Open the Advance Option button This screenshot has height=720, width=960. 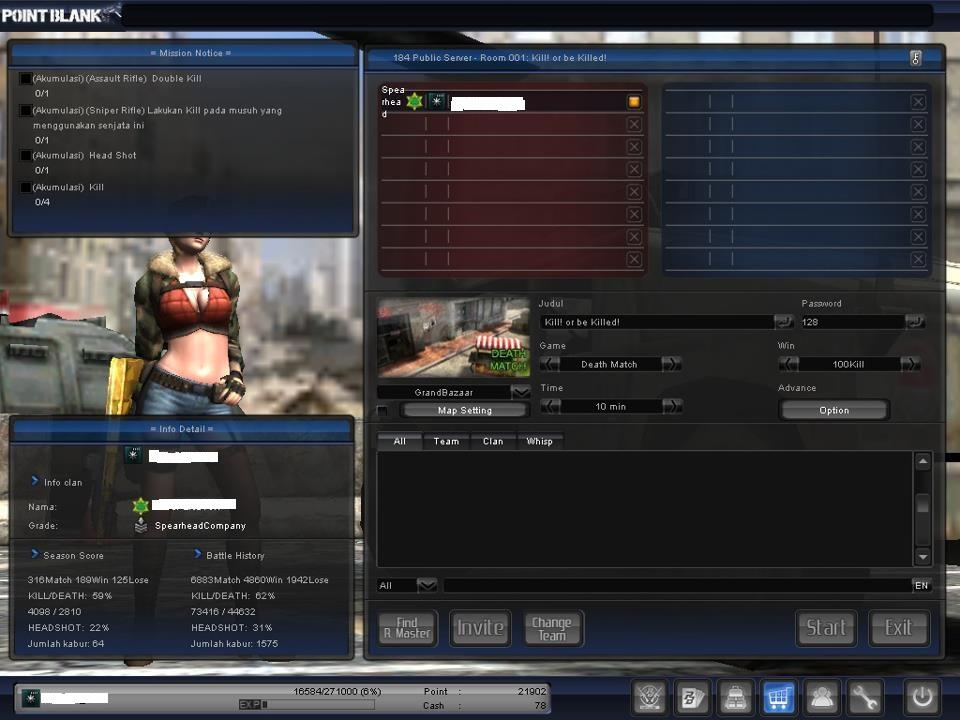[834, 410]
